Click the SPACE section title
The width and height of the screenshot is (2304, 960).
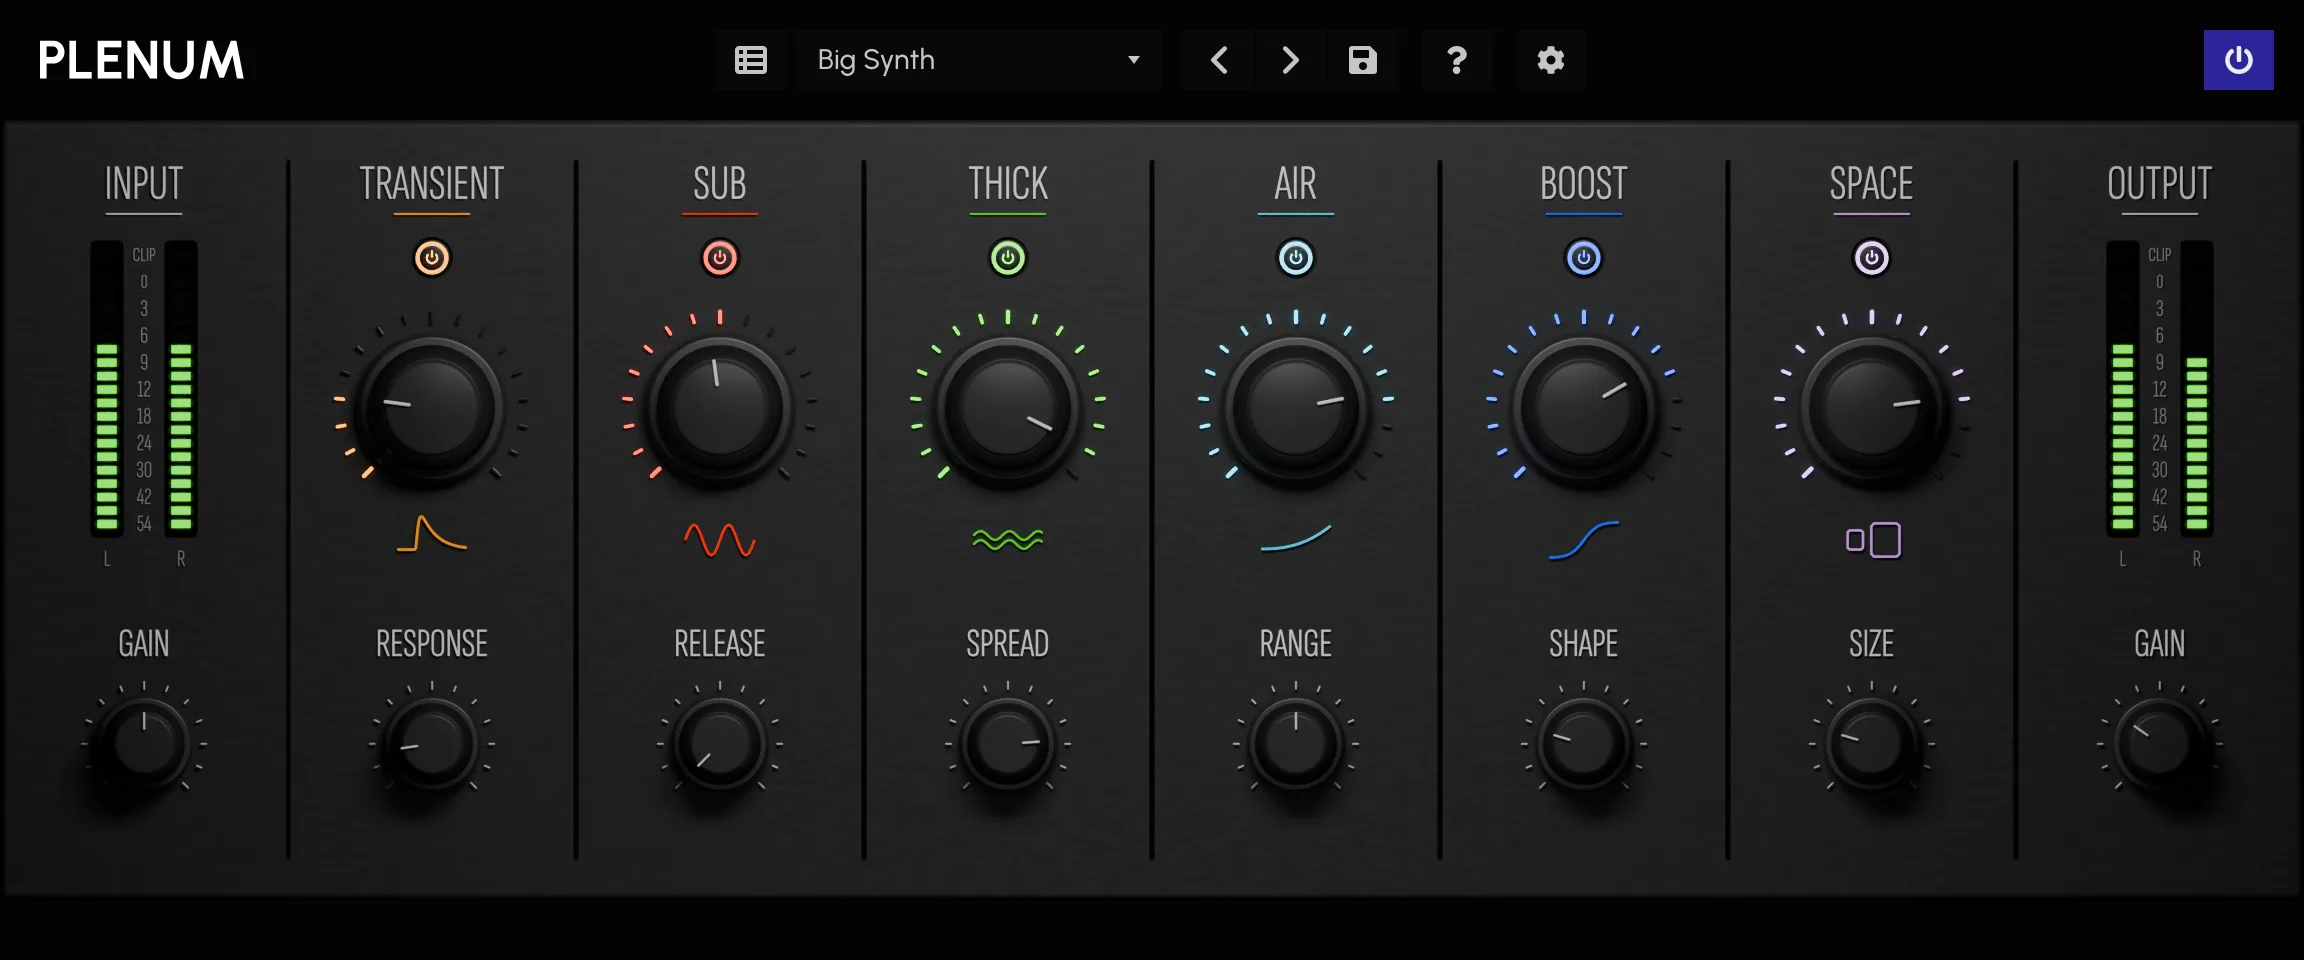(1872, 184)
